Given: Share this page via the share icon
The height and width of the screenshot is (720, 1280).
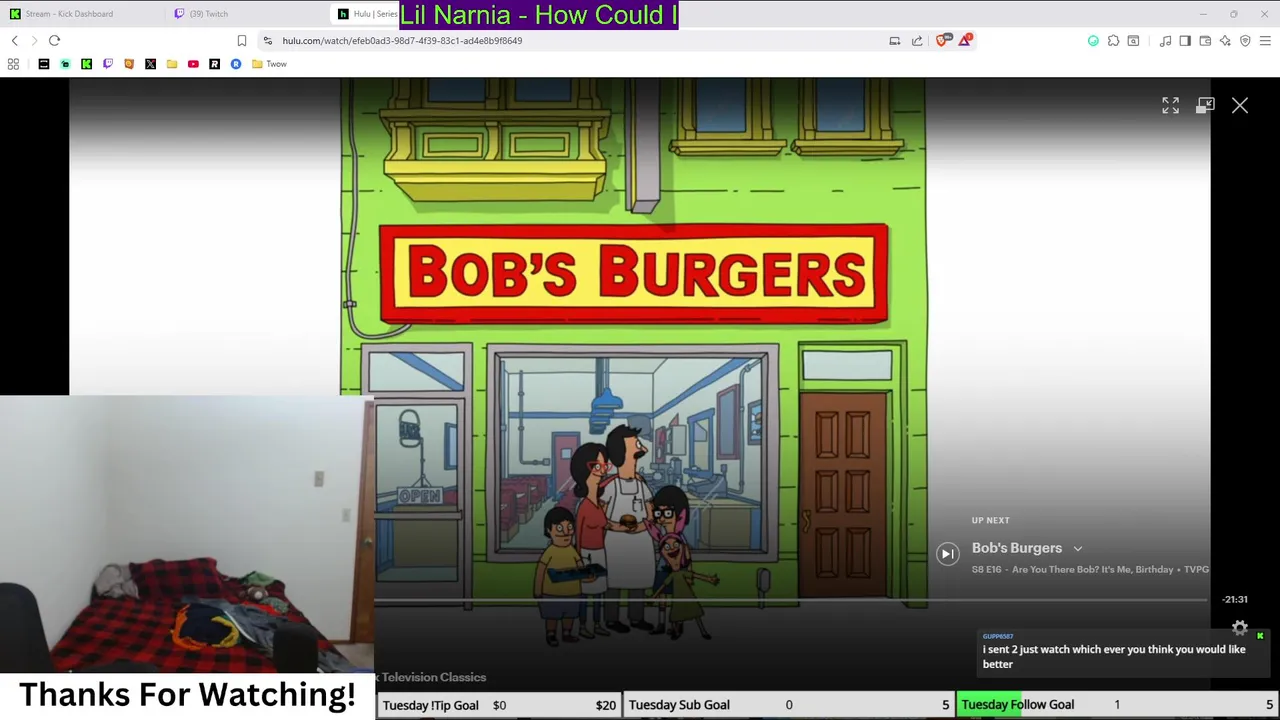Looking at the screenshot, I should click(917, 41).
